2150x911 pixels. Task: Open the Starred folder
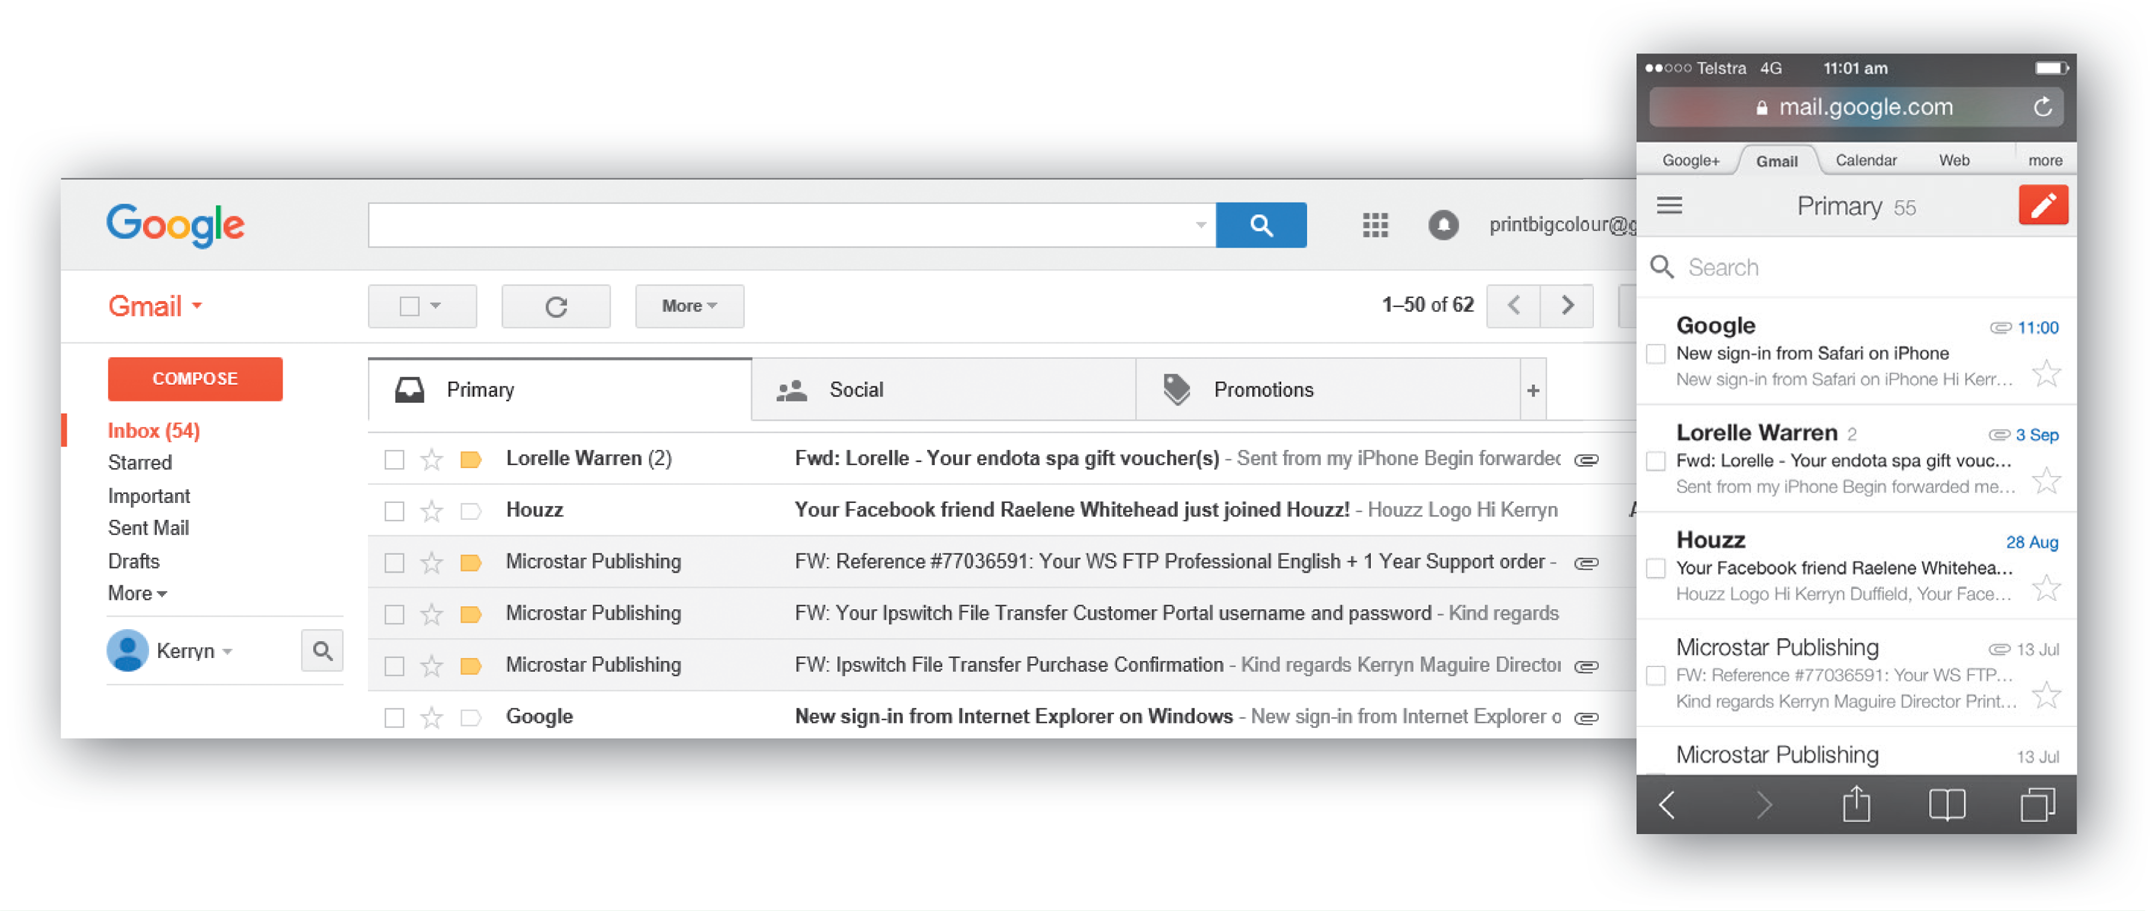coord(140,463)
